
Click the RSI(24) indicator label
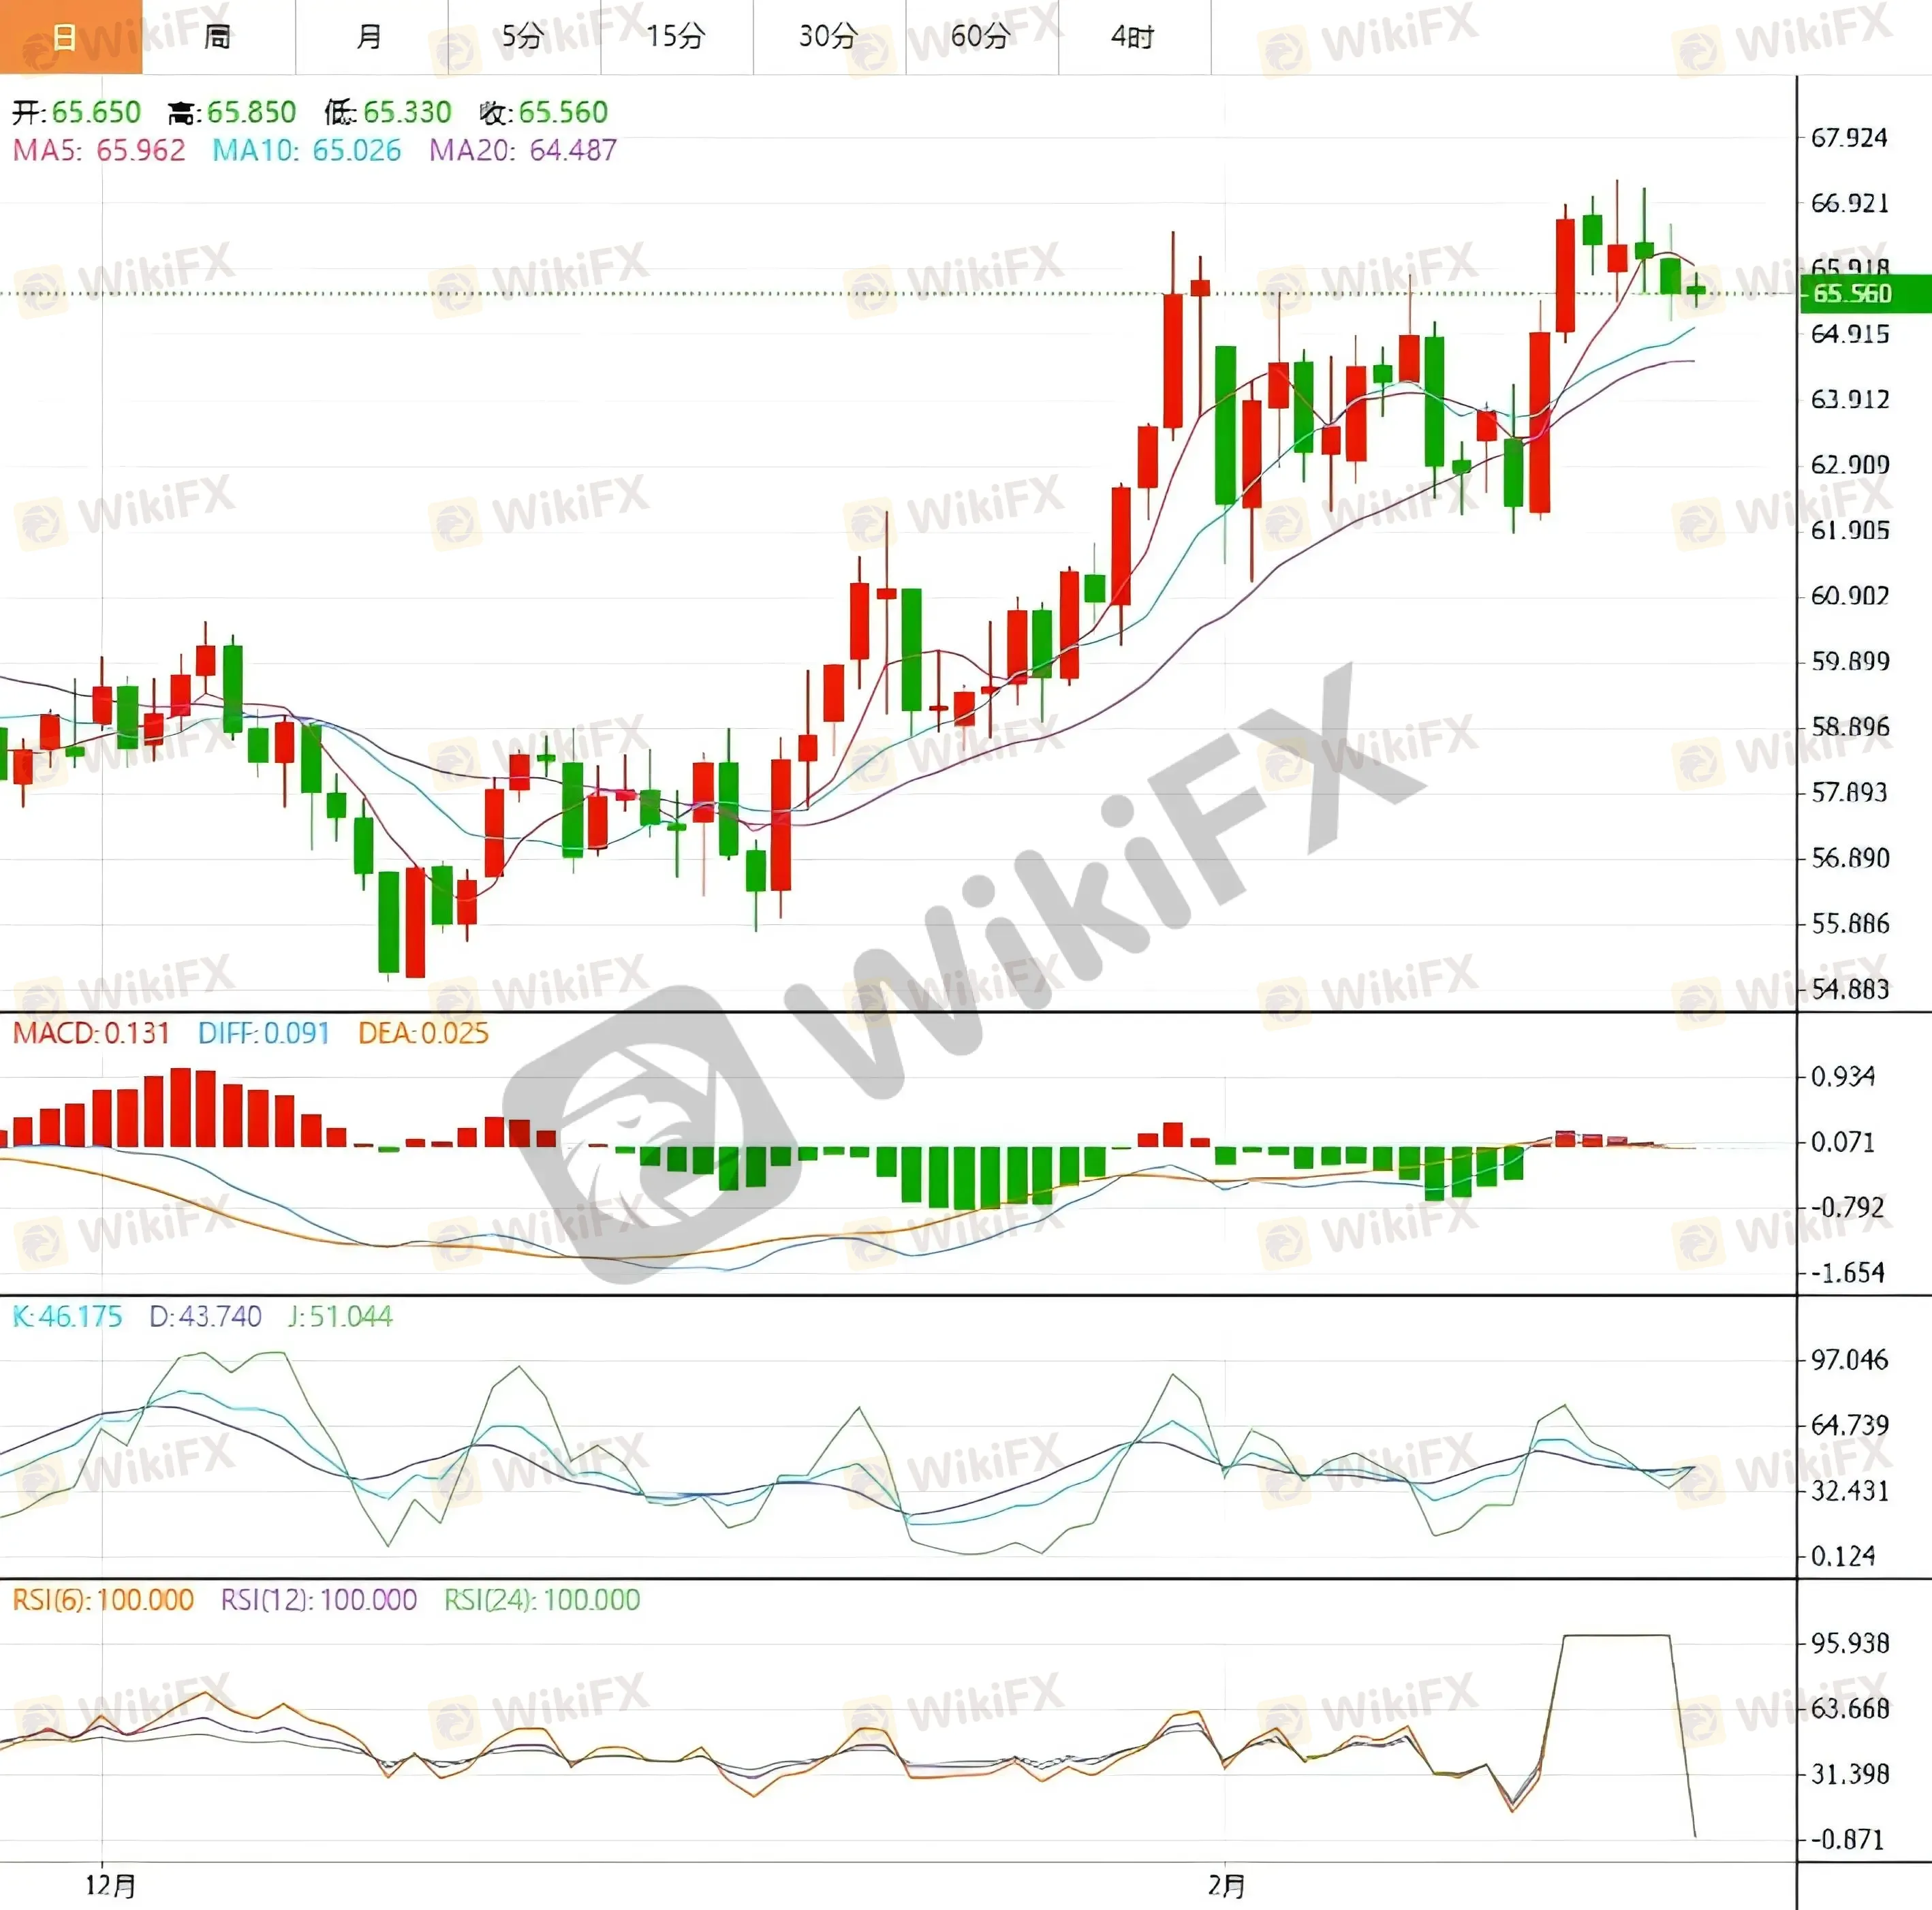point(542,1600)
